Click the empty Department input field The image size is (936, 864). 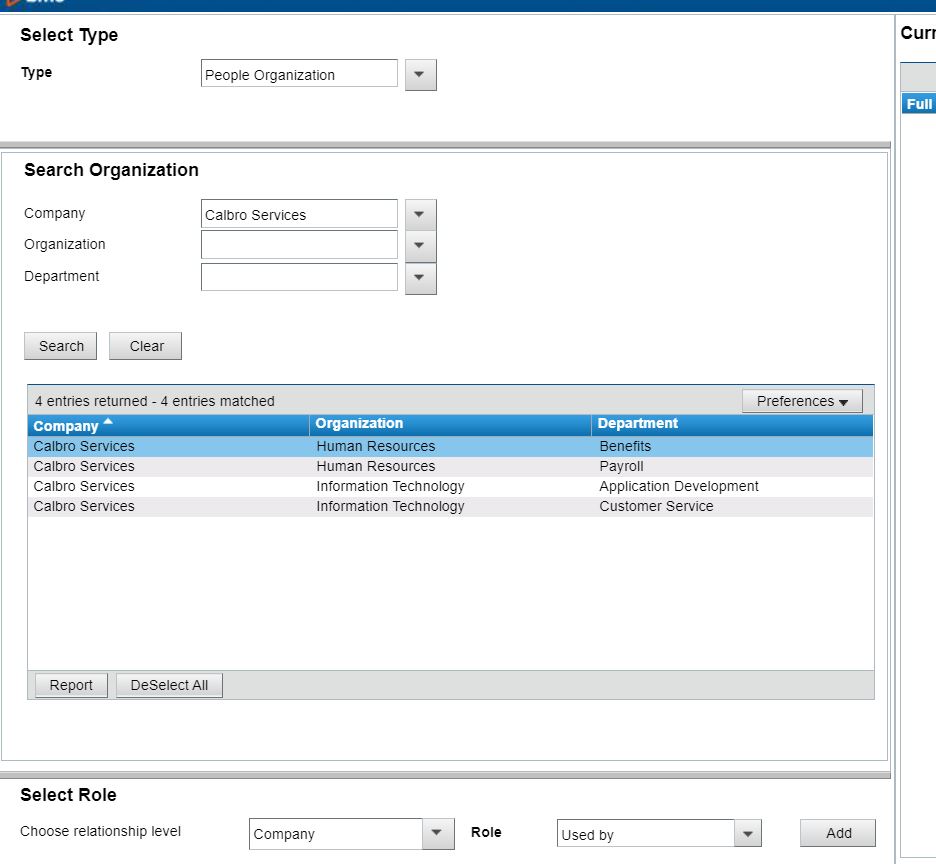coord(299,277)
